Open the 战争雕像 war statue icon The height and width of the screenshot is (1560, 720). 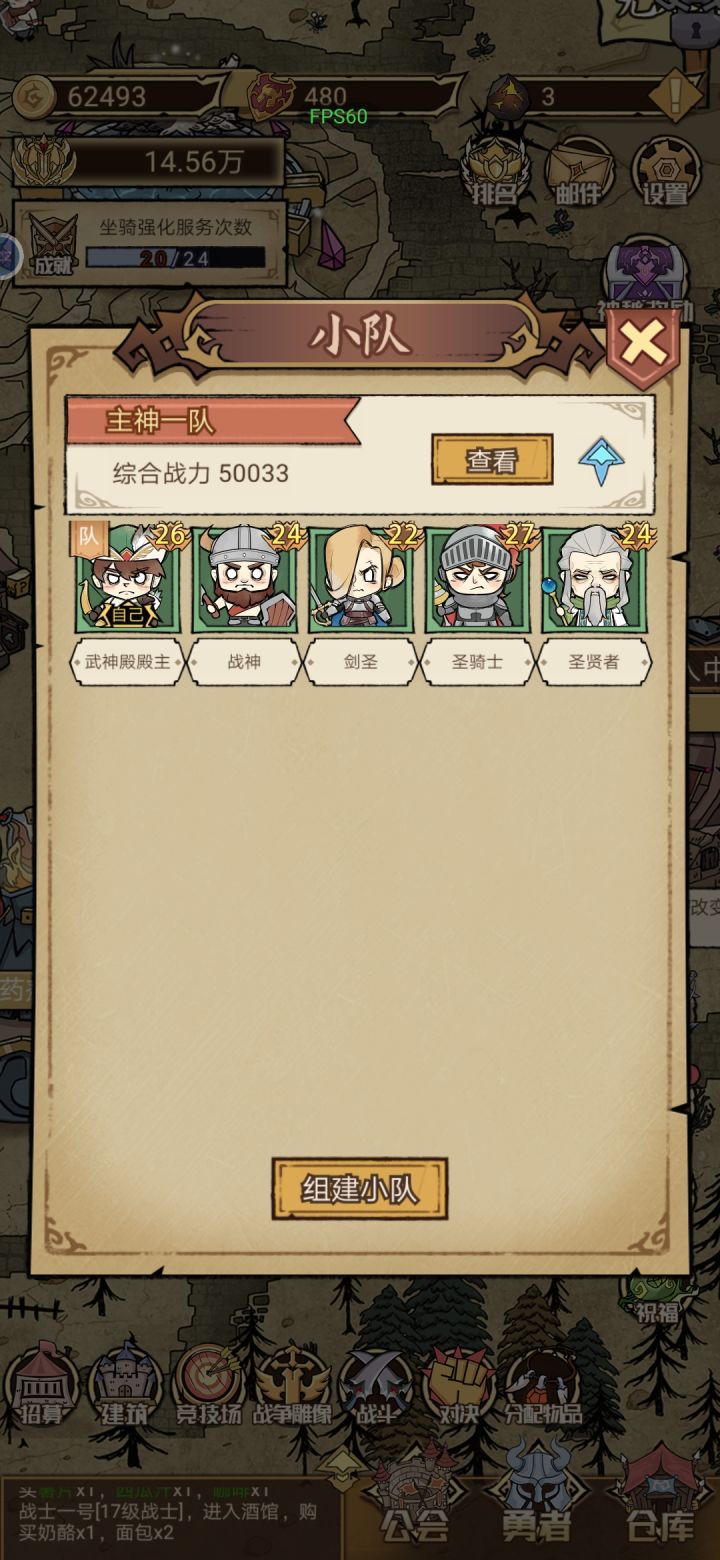tap(292, 1385)
